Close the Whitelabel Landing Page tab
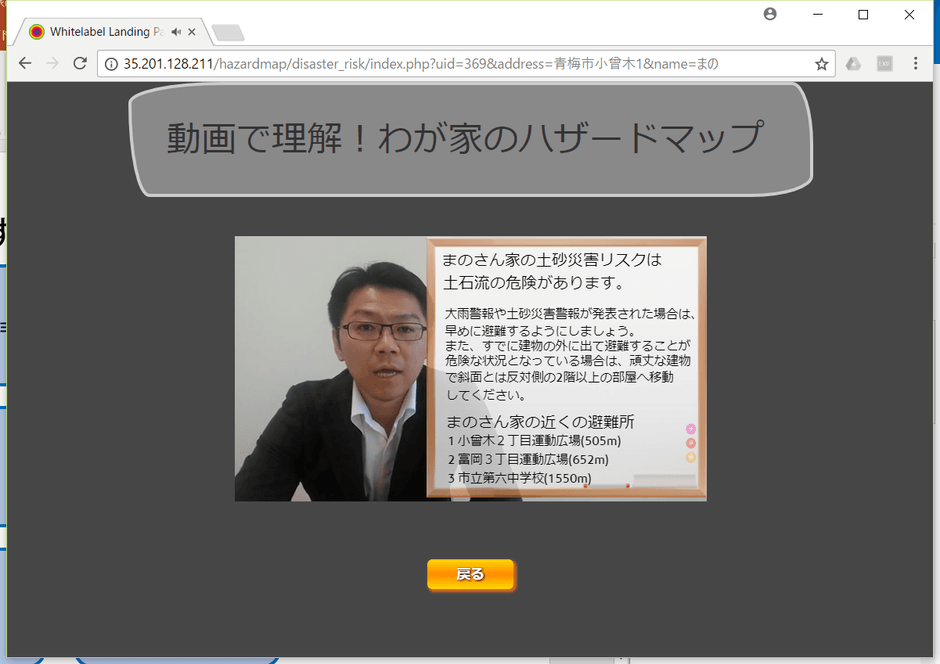This screenshot has width=940, height=664. (x=191, y=31)
